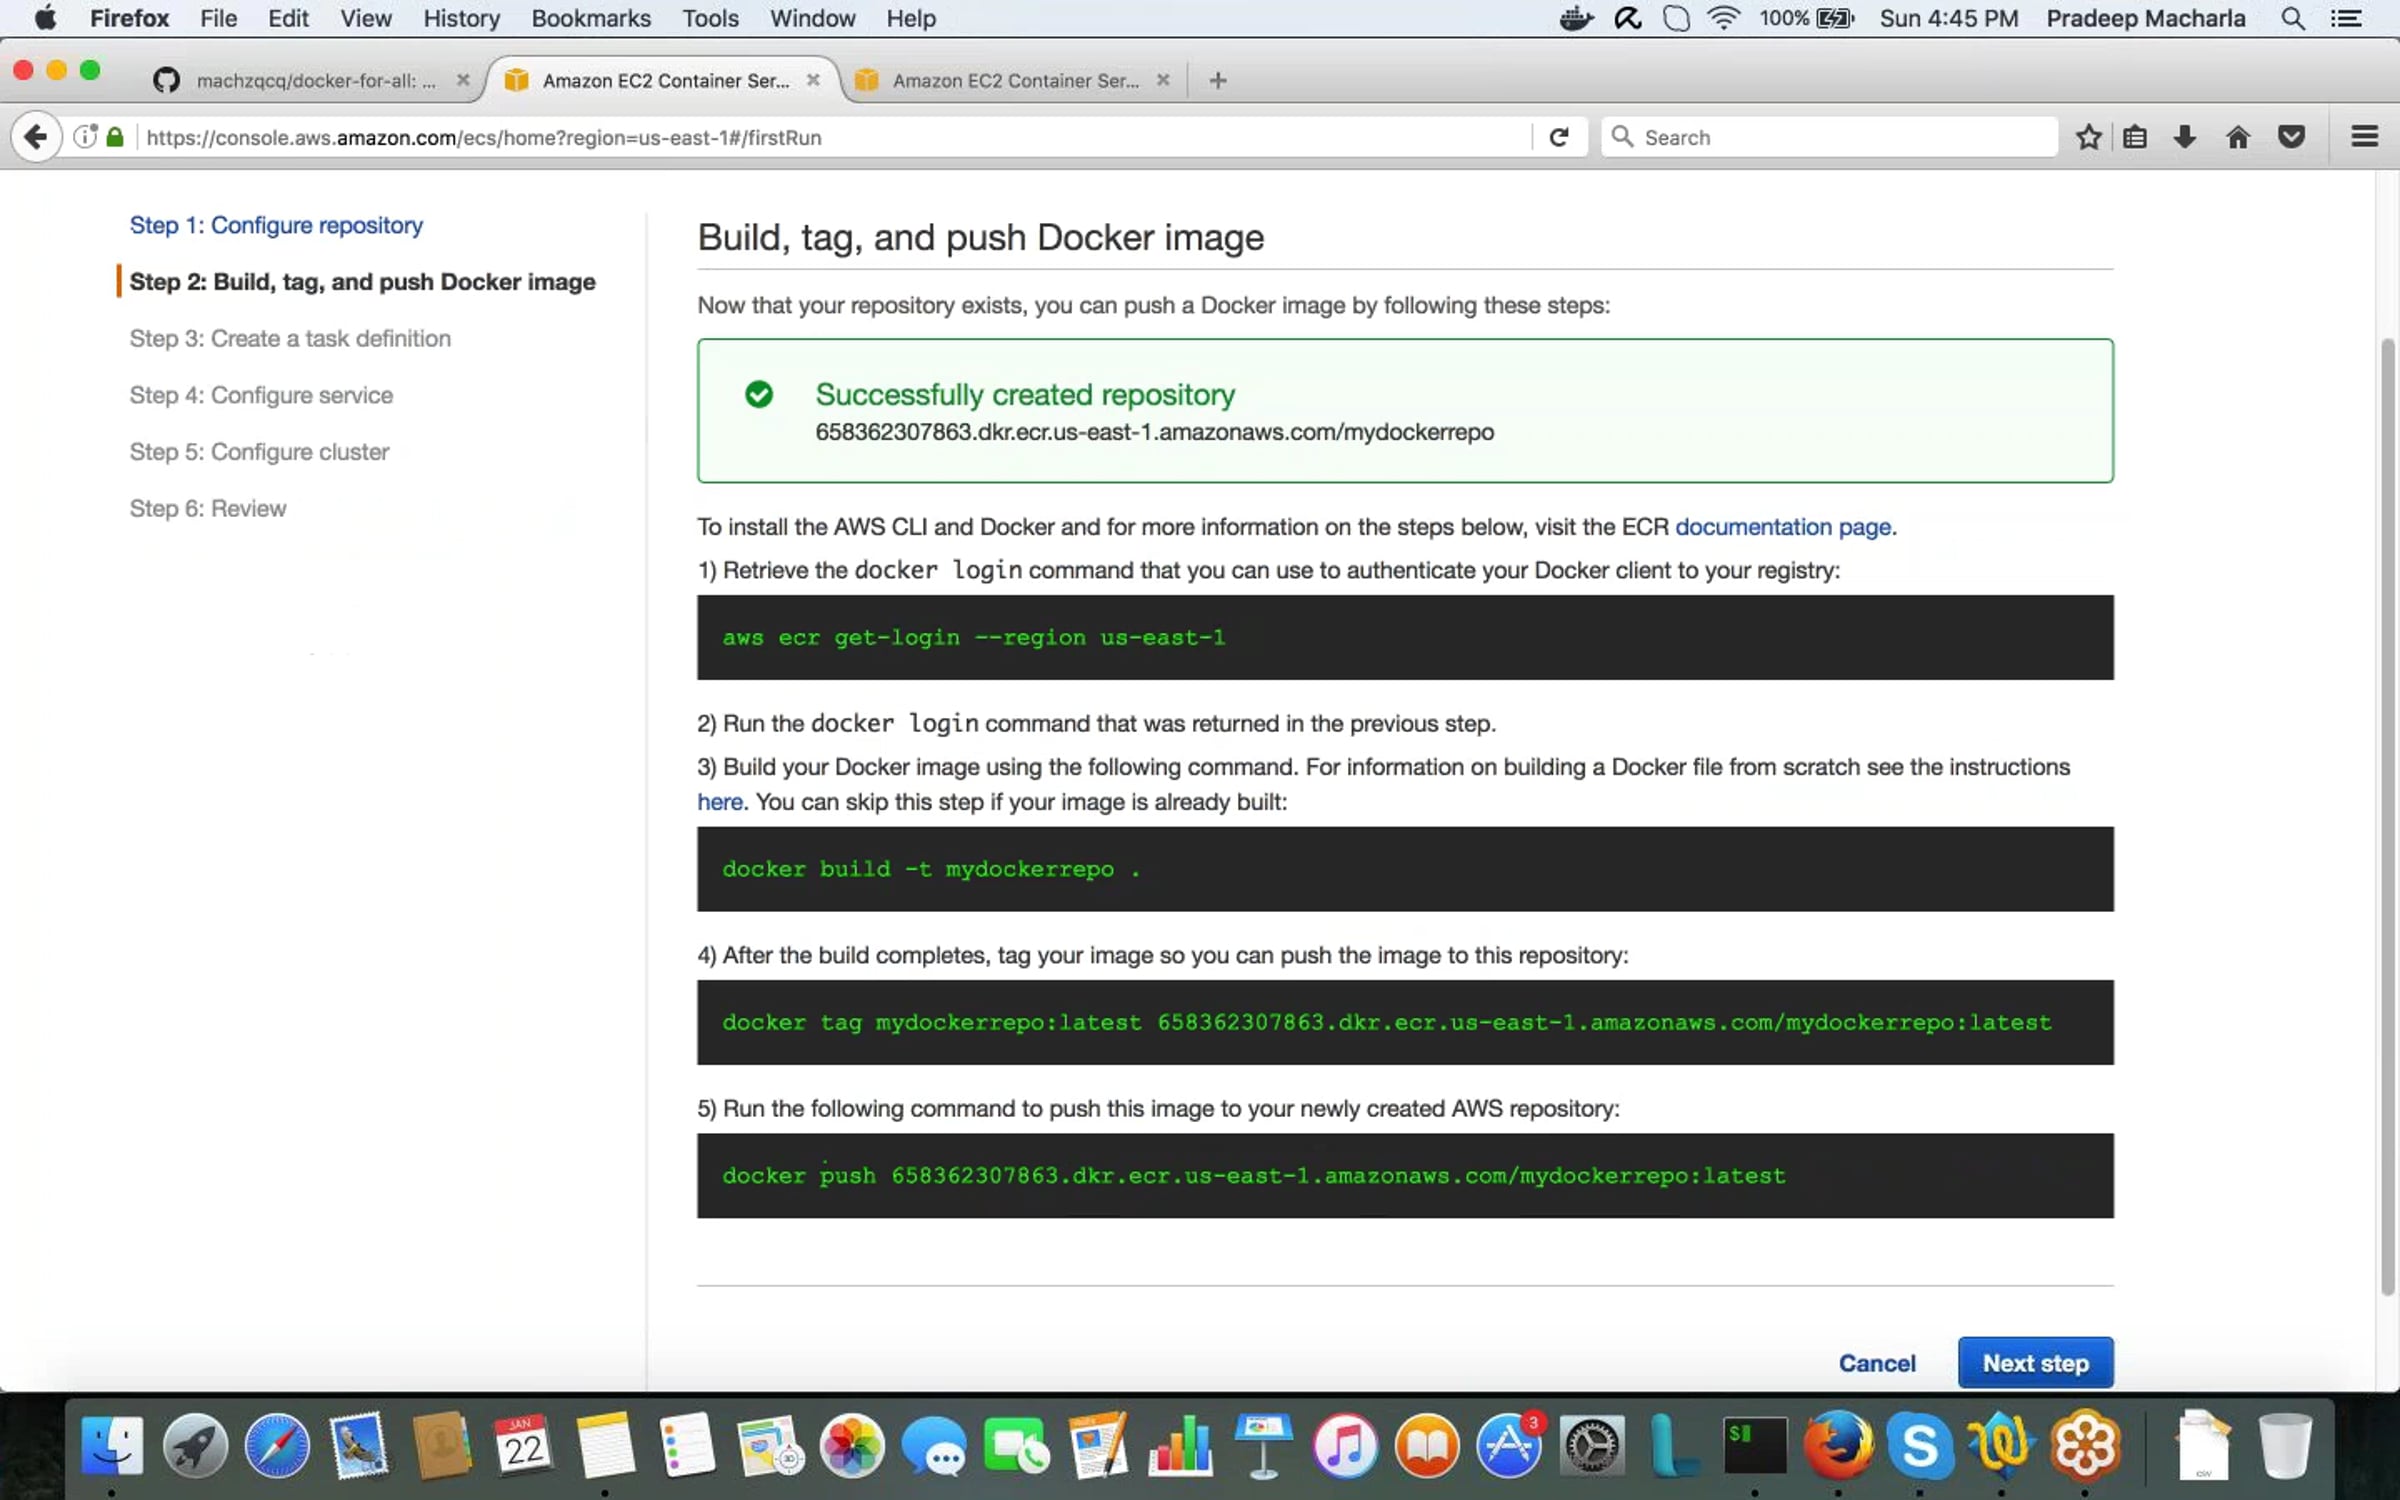
Task: Save page to Pocket icon
Action: click(x=2291, y=137)
